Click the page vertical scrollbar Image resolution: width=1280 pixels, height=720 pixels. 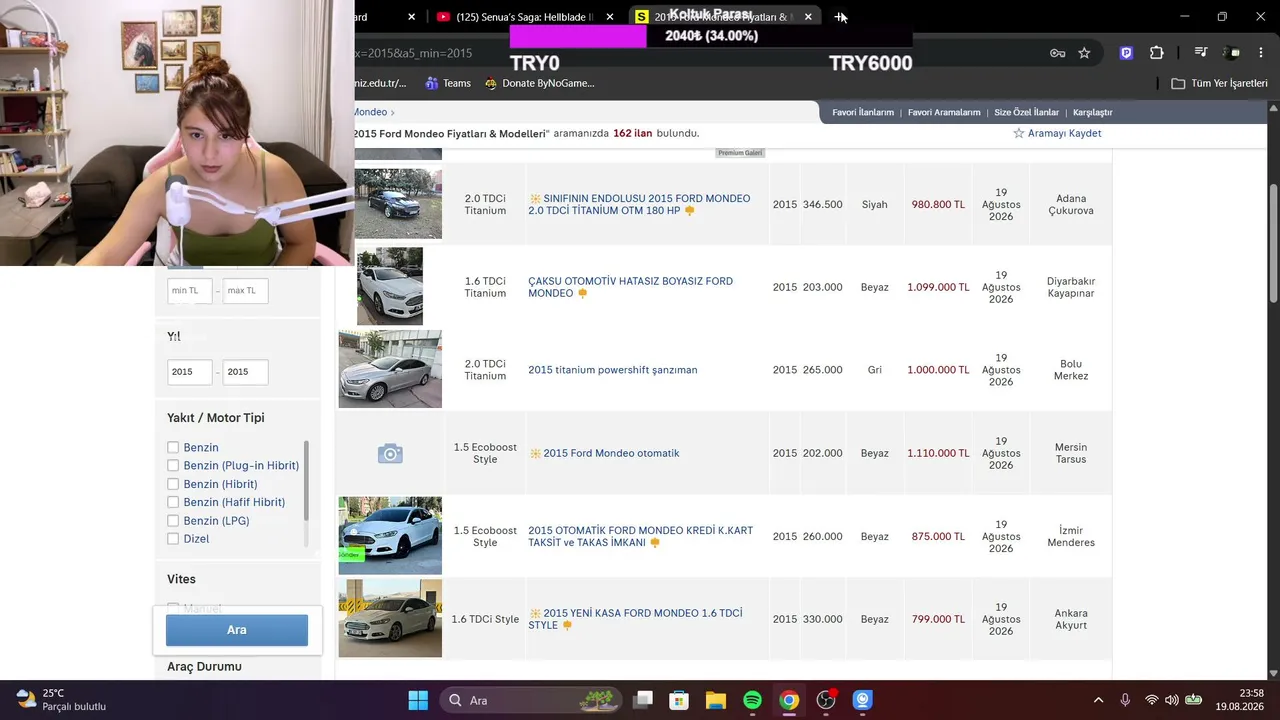[x=1273, y=244]
